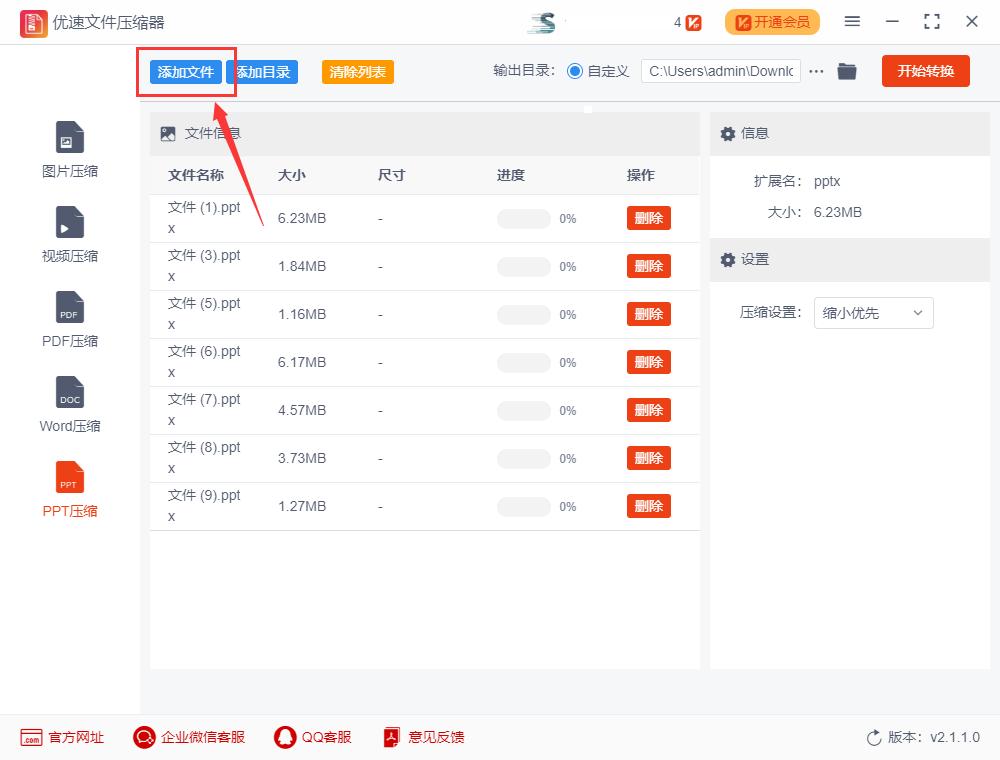The width and height of the screenshot is (1000, 760).
Task: Switch to PDF压缩 mode
Action: [69, 318]
